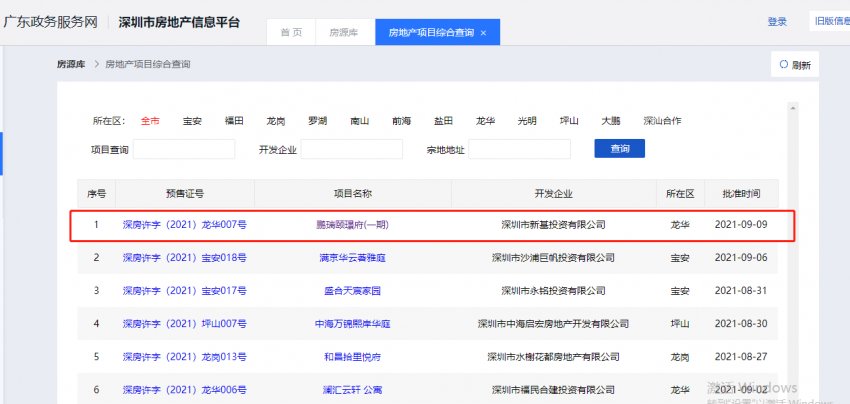Focus the 项目查询 input field
850x404 pixels.
click(x=184, y=149)
